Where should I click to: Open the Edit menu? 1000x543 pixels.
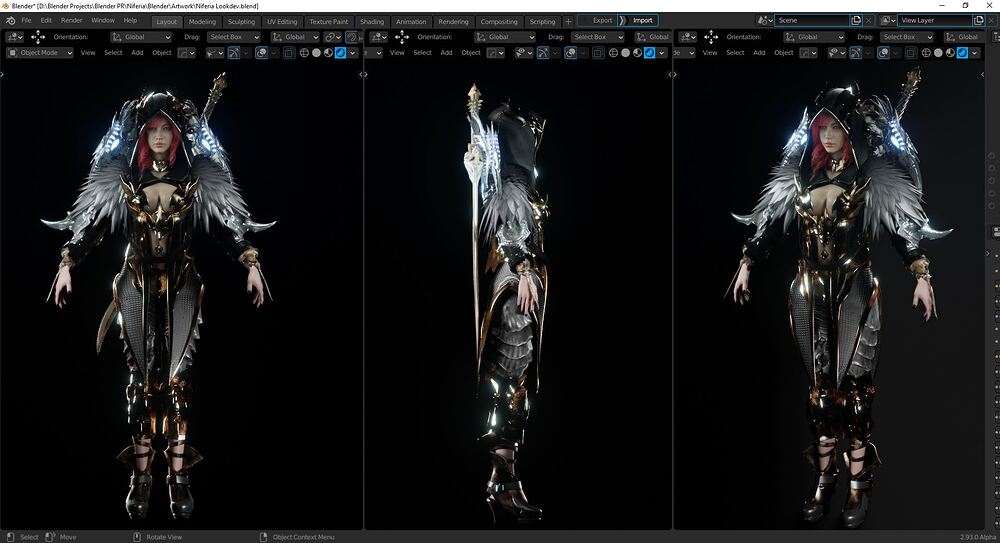point(46,20)
